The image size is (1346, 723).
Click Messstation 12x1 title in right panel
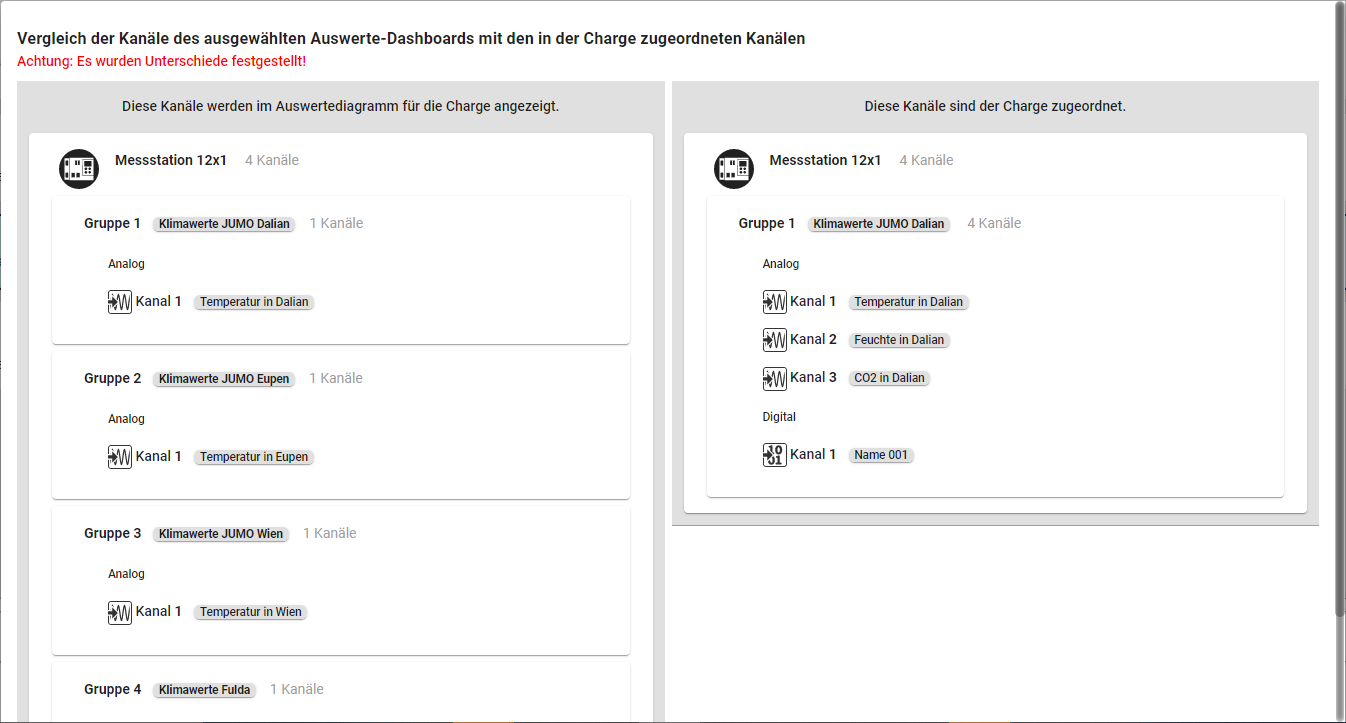826,160
